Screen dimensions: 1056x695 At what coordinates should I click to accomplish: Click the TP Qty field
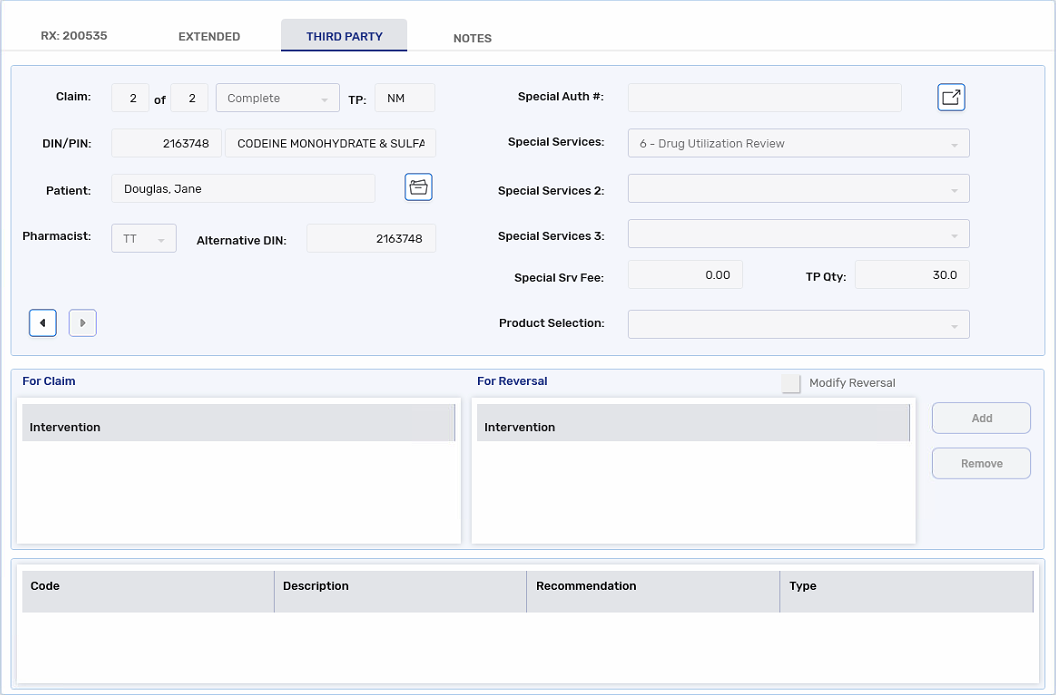[x=911, y=275]
